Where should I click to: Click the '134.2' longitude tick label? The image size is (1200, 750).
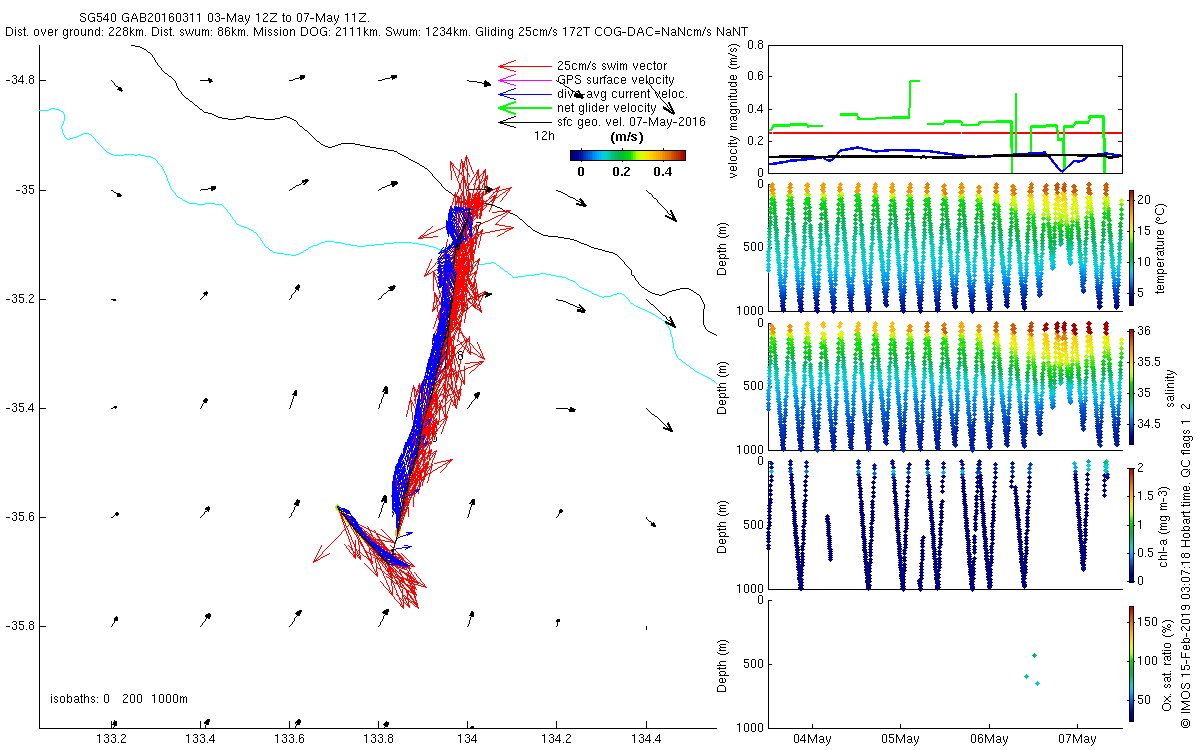(556, 739)
